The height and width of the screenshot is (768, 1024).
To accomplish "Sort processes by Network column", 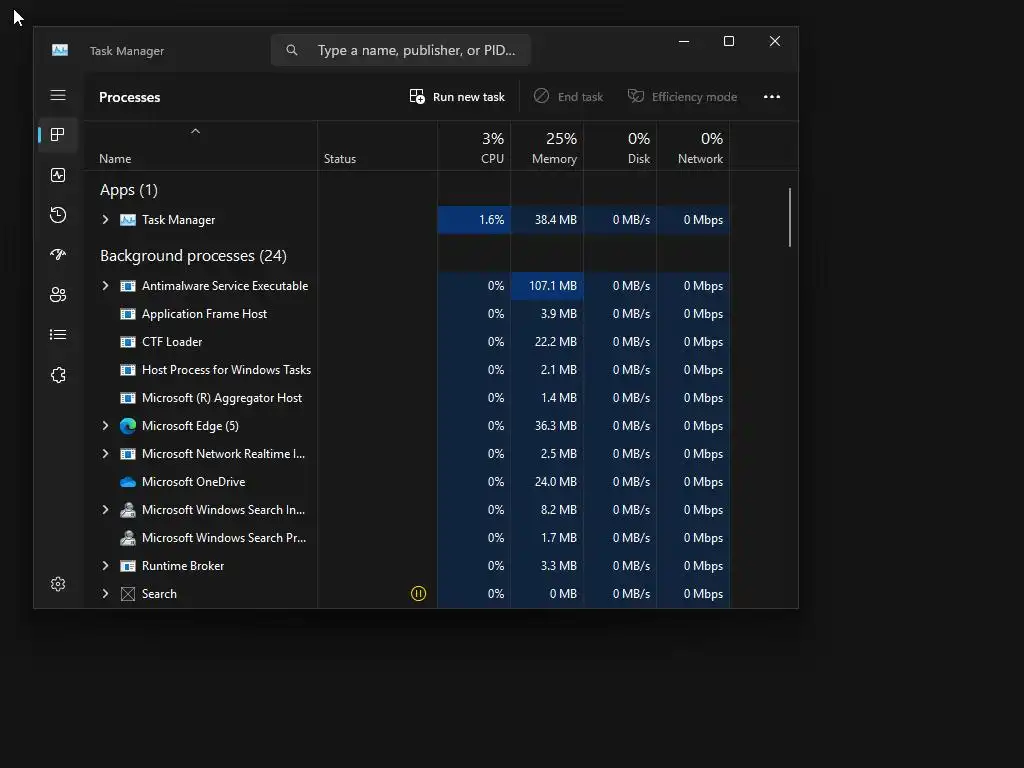I will tap(694, 146).
